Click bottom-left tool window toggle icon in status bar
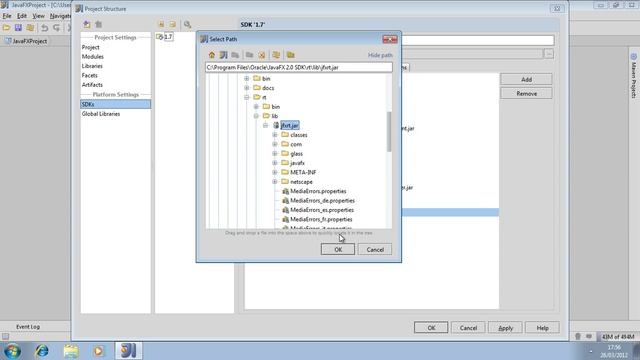Screen dimensions: 640x360 tap(5, 336)
